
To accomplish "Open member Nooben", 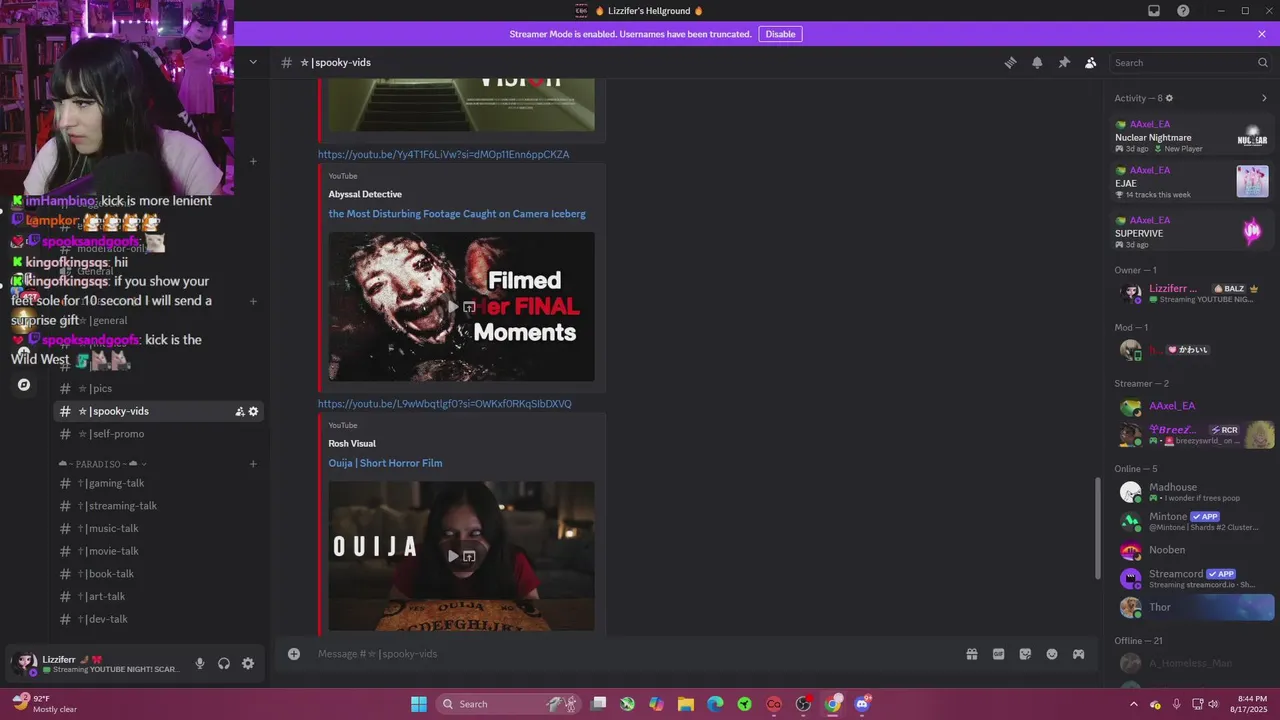I will tap(1194, 550).
